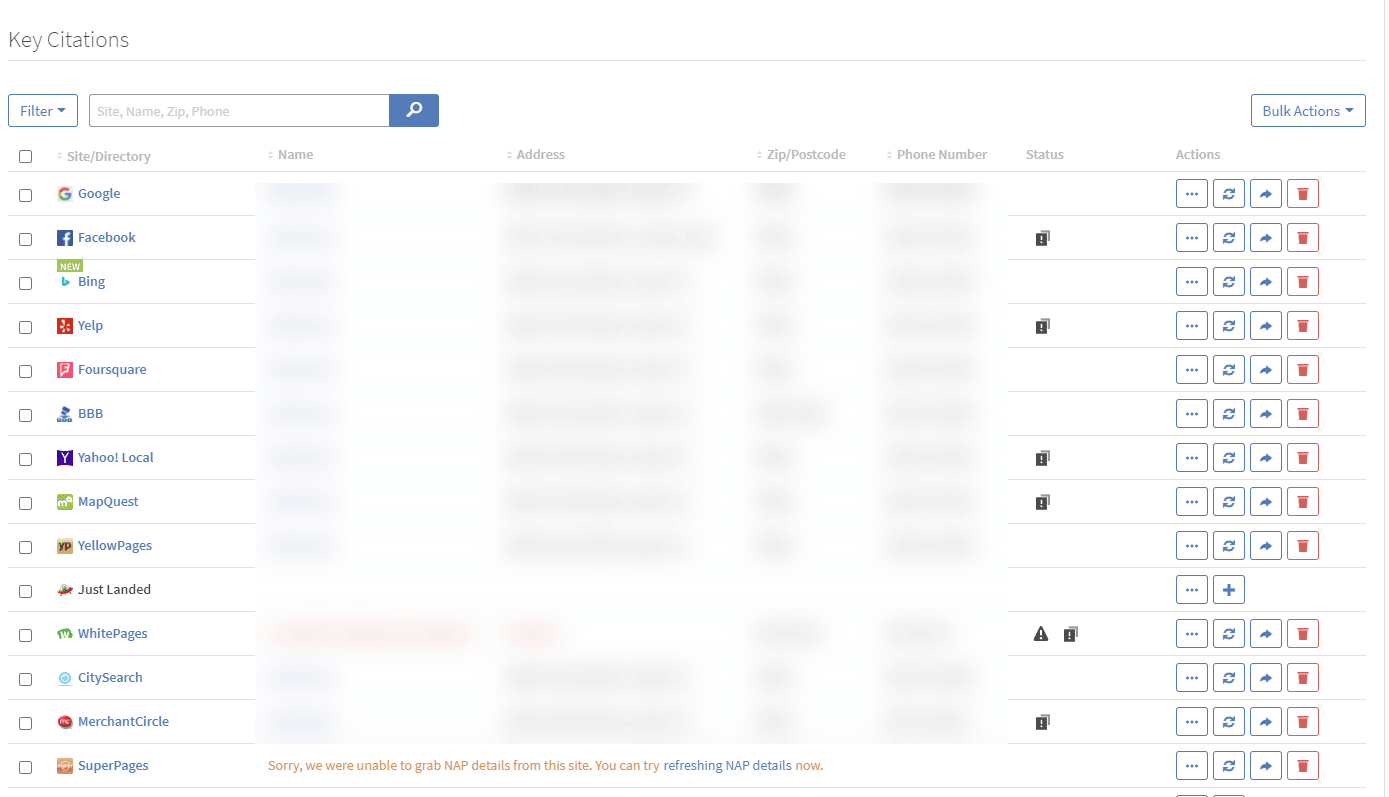Click the warning triangle in WhitePages row
This screenshot has width=1389, height=797.
point(1041,634)
